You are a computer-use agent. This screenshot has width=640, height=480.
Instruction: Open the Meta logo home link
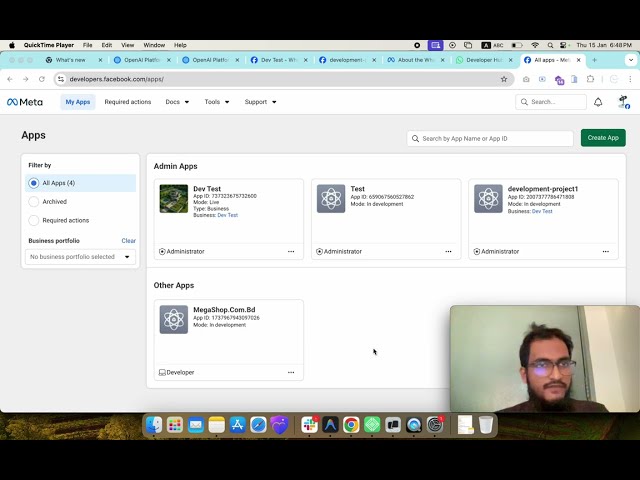click(x=25, y=102)
